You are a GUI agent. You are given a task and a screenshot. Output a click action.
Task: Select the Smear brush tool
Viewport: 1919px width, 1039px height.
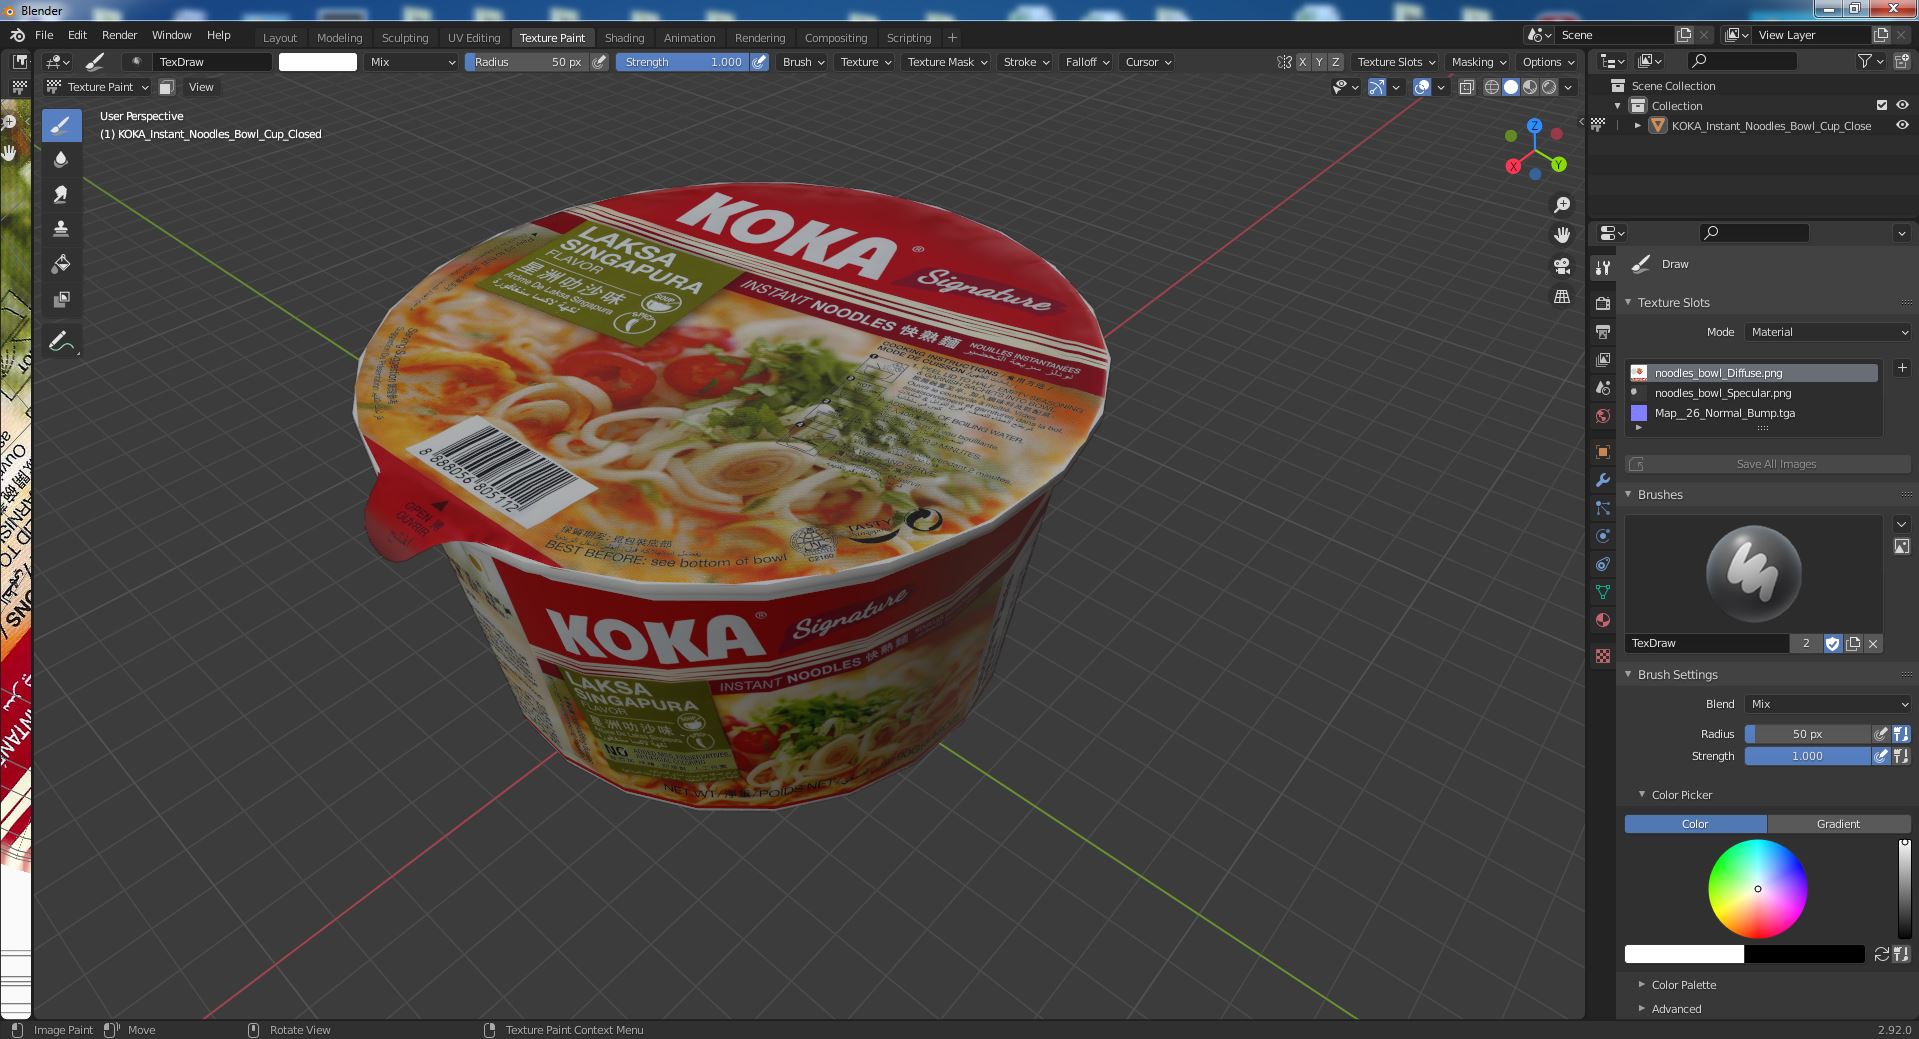(61, 195)
